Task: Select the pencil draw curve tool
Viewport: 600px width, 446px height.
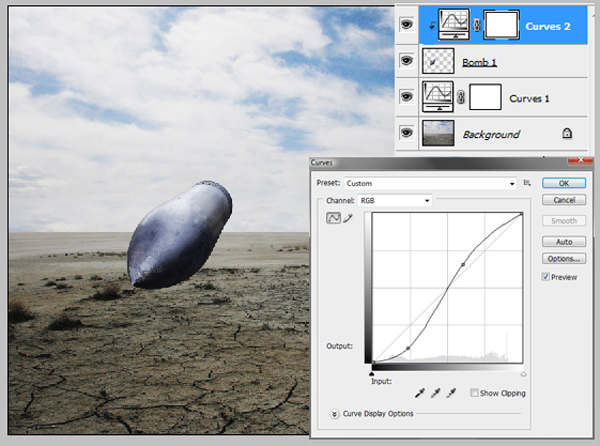Action: (x=348, y=218)
